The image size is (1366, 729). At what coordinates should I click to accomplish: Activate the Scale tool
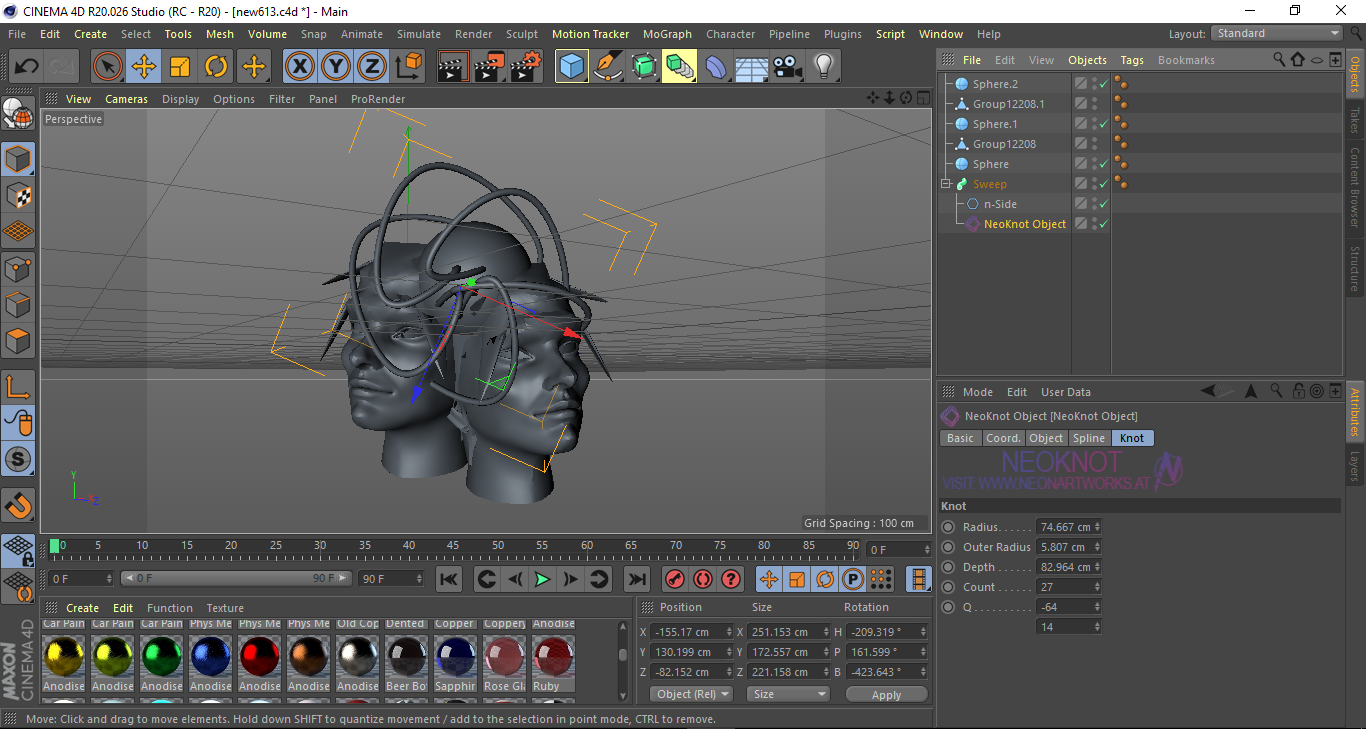point(180,67)
